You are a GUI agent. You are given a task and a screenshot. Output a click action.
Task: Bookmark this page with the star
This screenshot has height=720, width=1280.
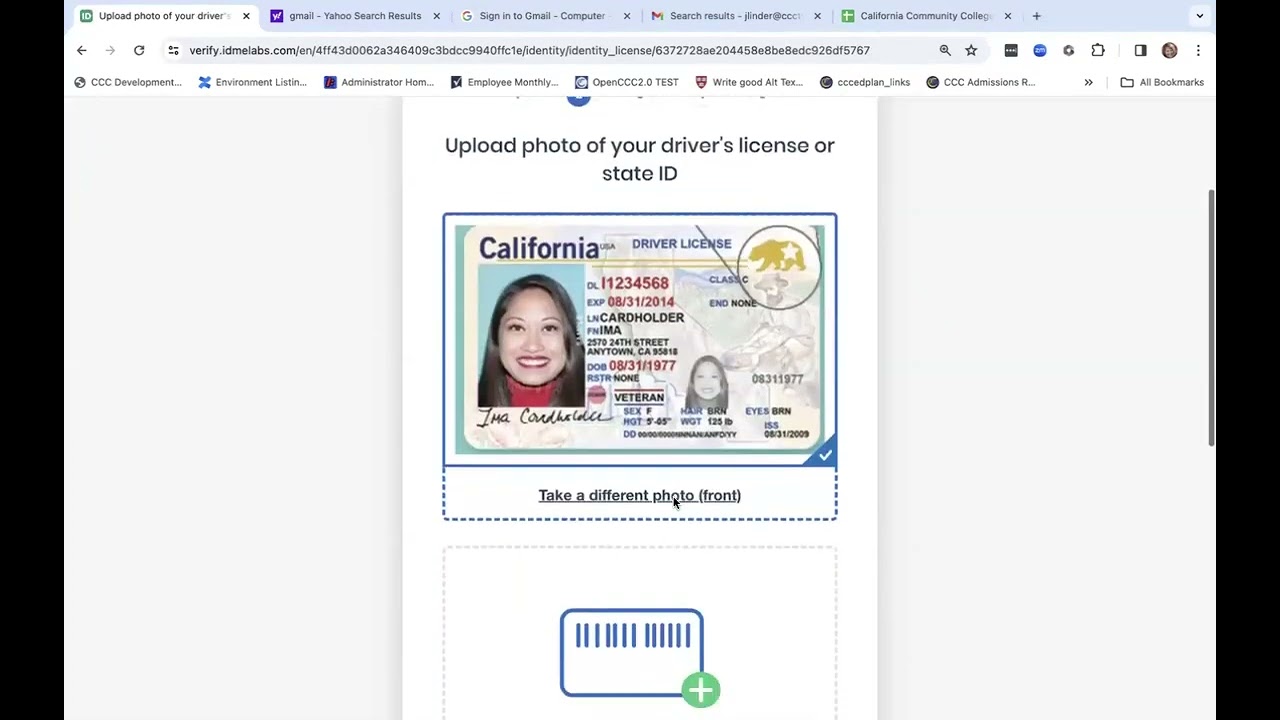point(971,50)
